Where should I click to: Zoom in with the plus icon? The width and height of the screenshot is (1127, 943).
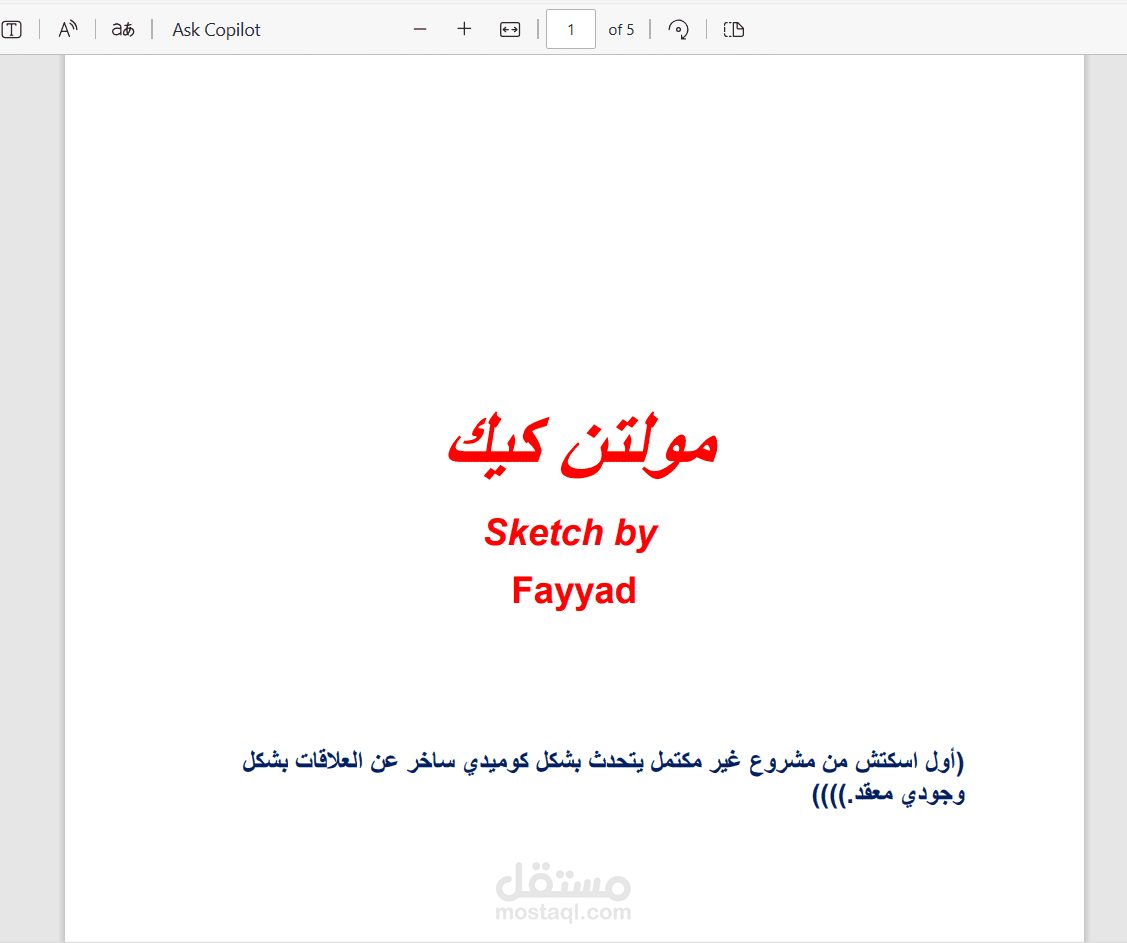[x=464, y=29]
